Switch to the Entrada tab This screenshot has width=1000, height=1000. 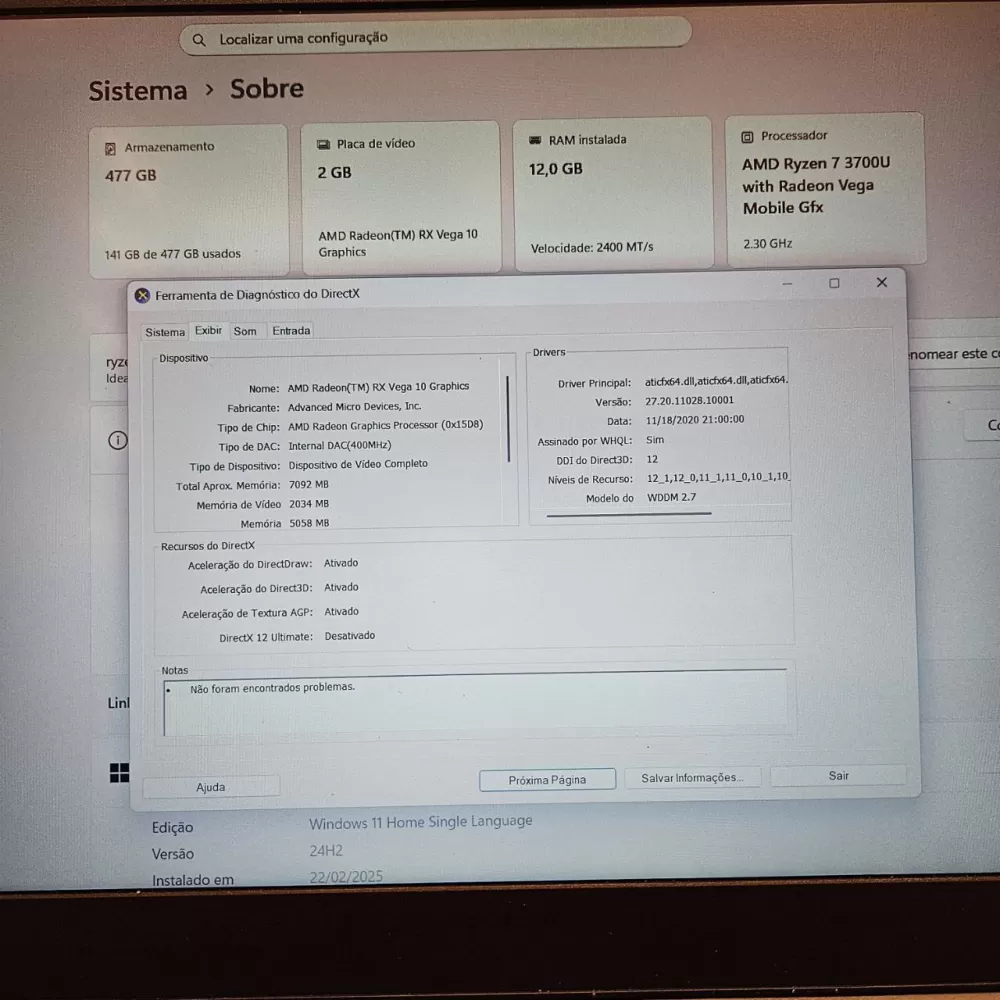pos(291,330)
